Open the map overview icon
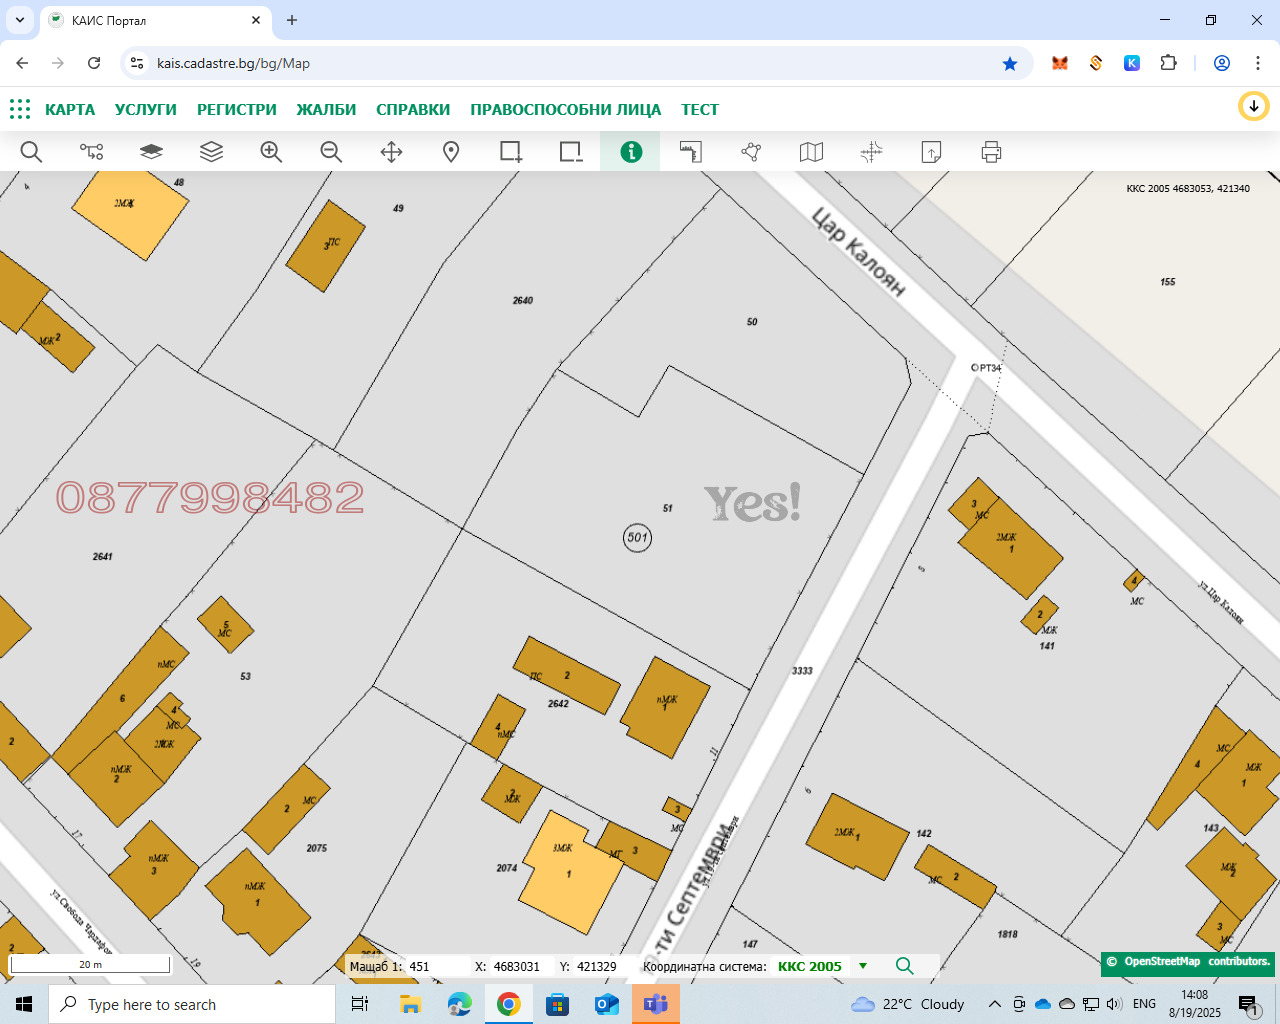The width and height of the screenshot is (1280, 1024). [810, 152]
